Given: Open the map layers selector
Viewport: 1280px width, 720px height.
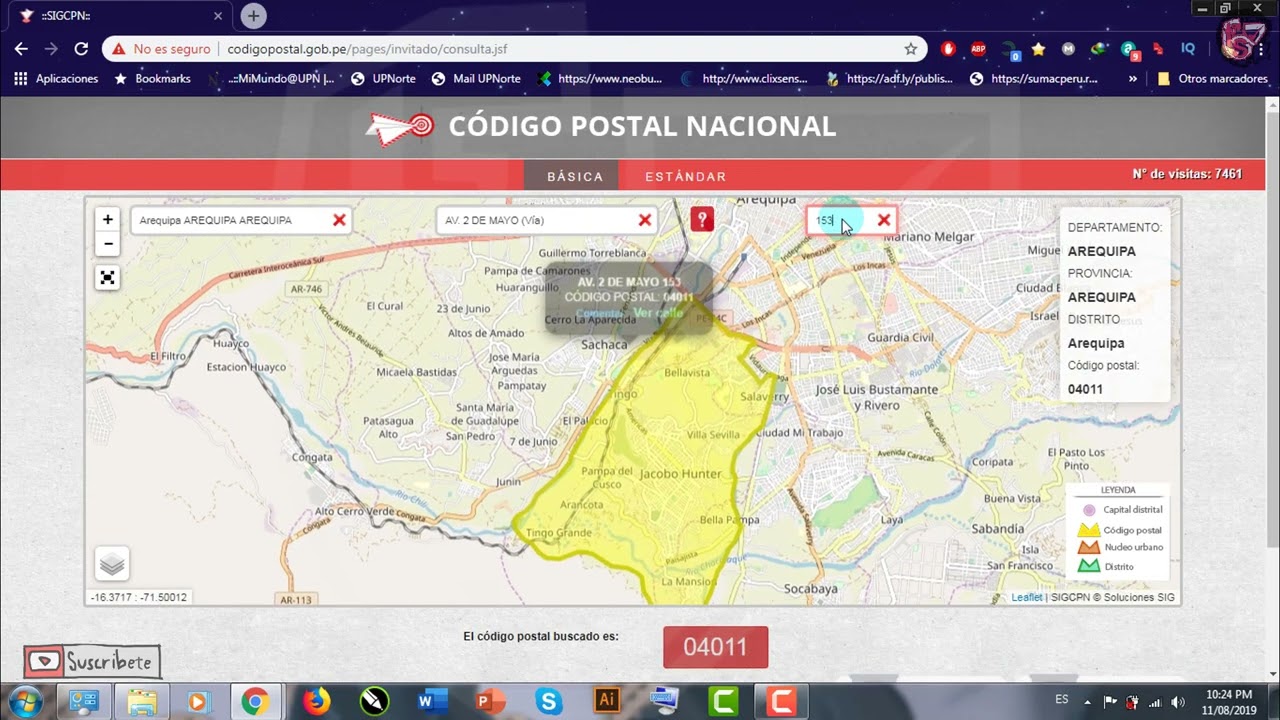Looking at the screenshot, I should point(112,564).
